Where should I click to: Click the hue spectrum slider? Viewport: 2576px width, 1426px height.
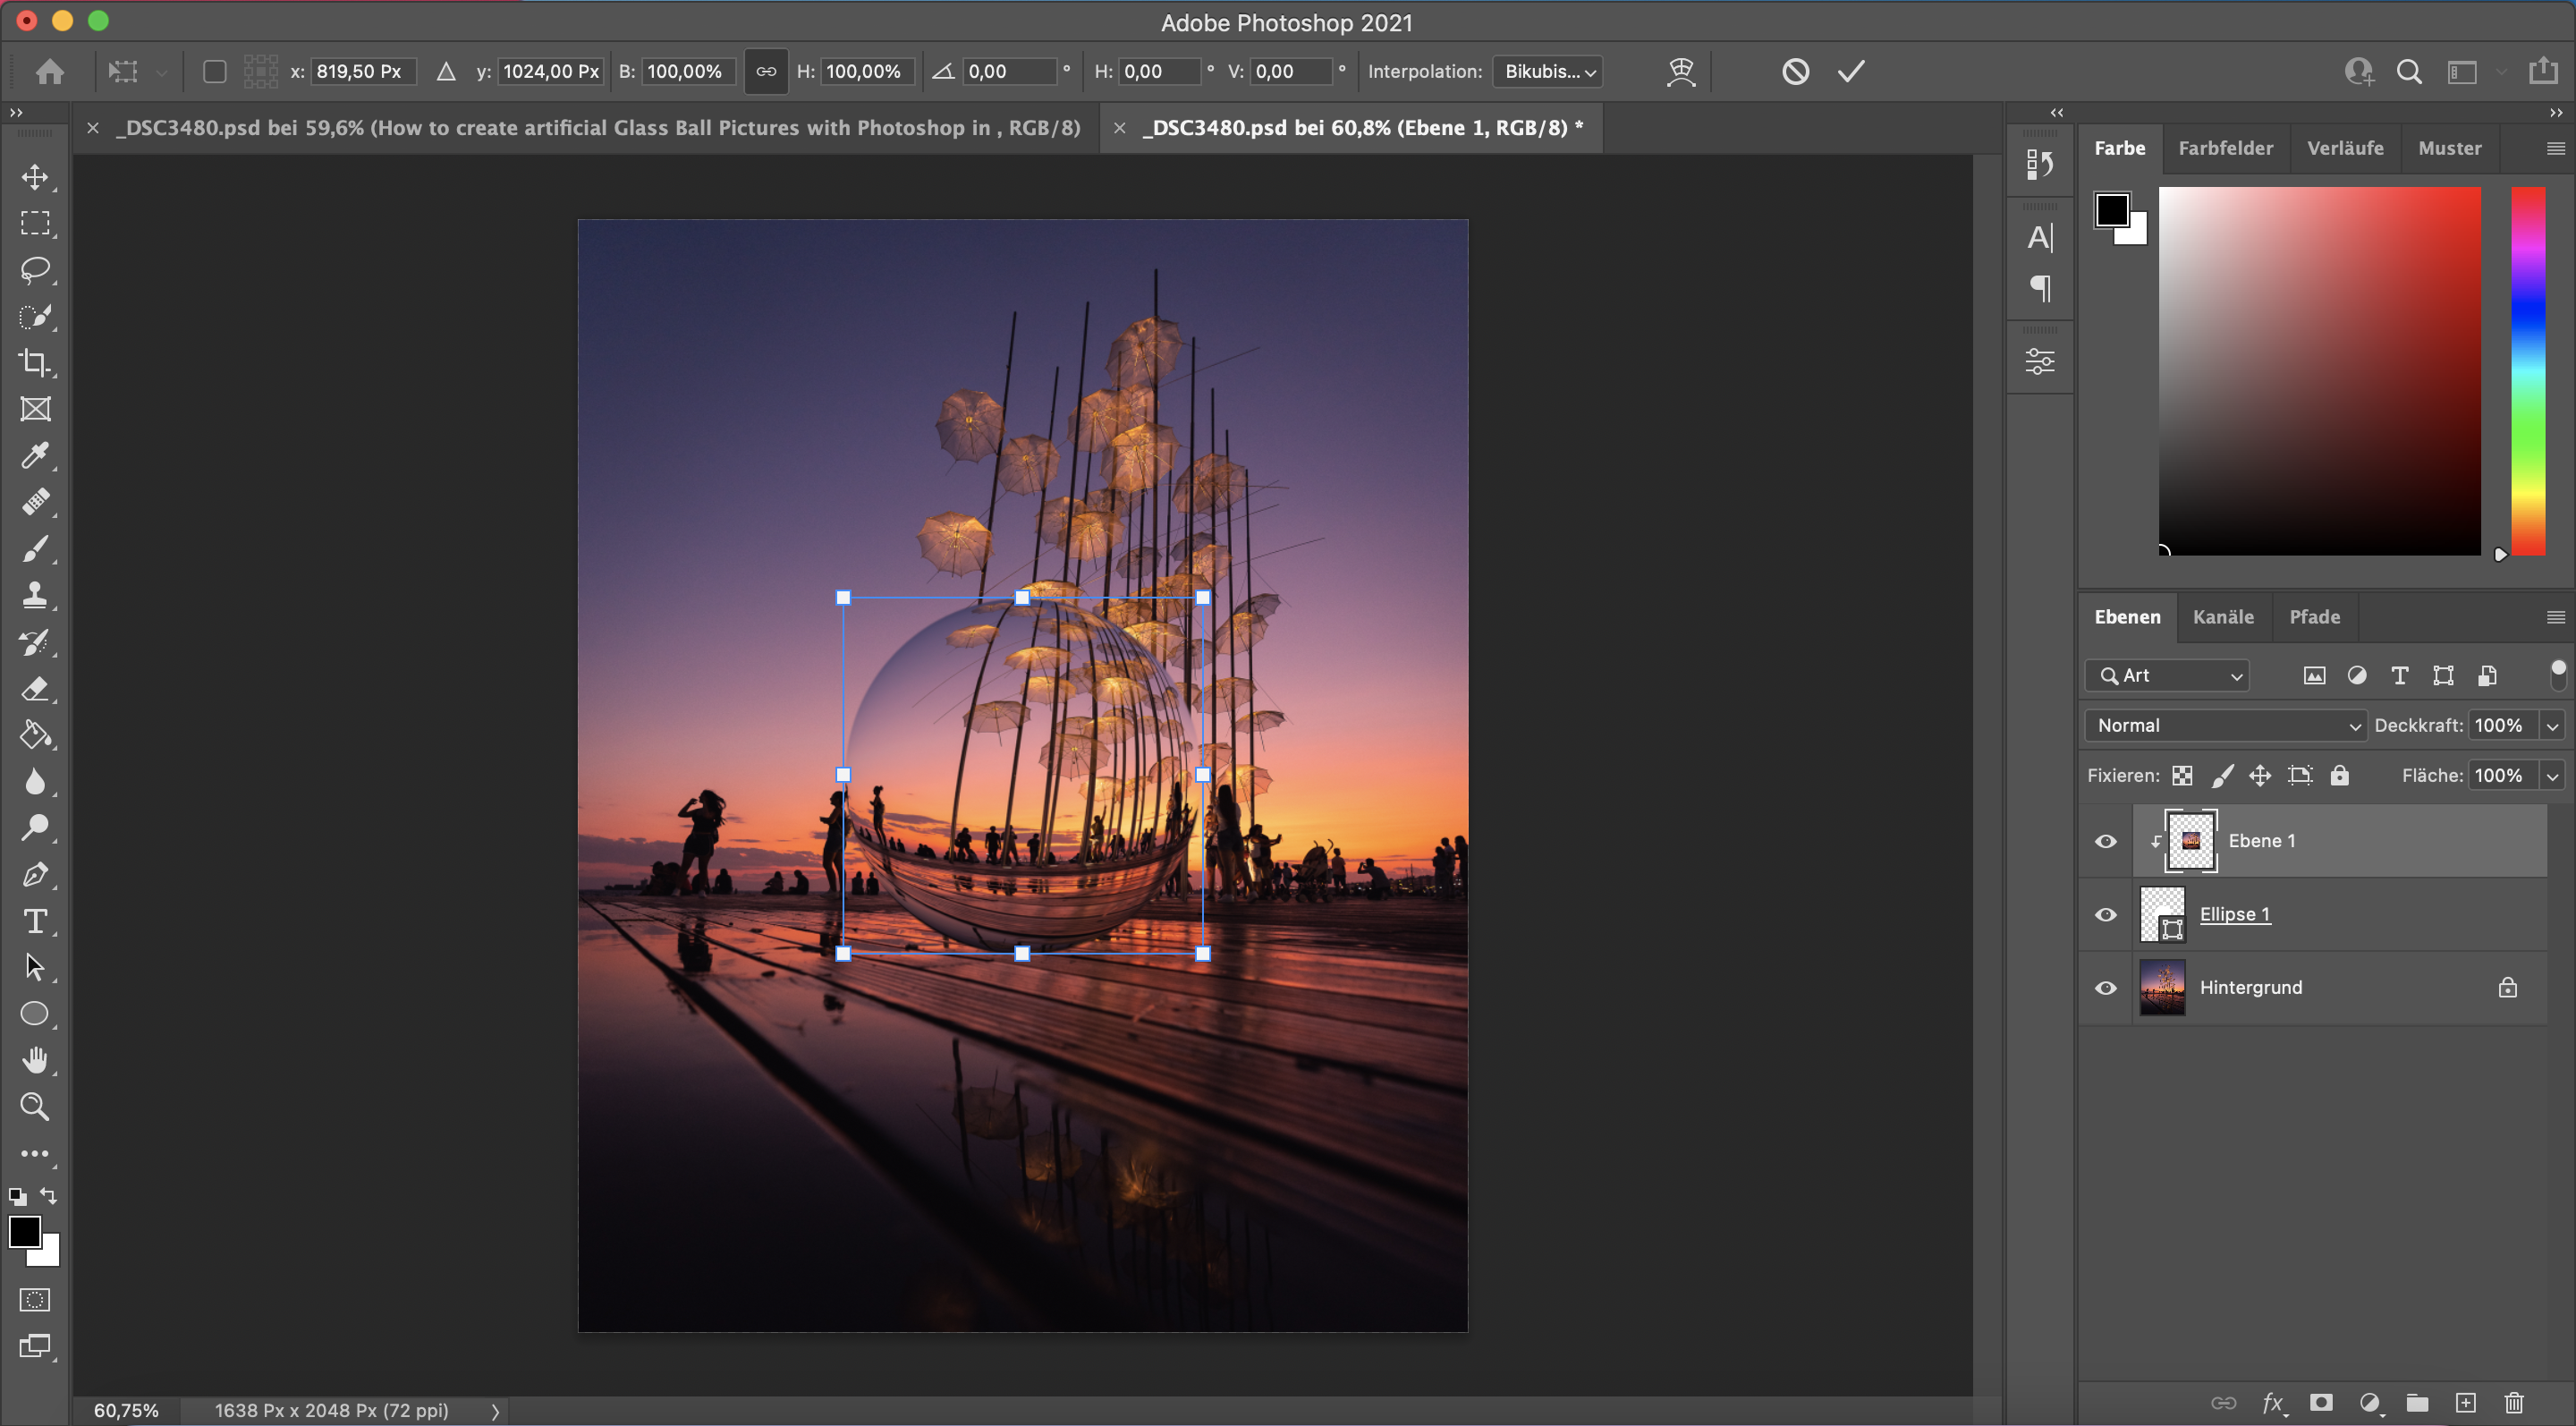pos(2527,371)
